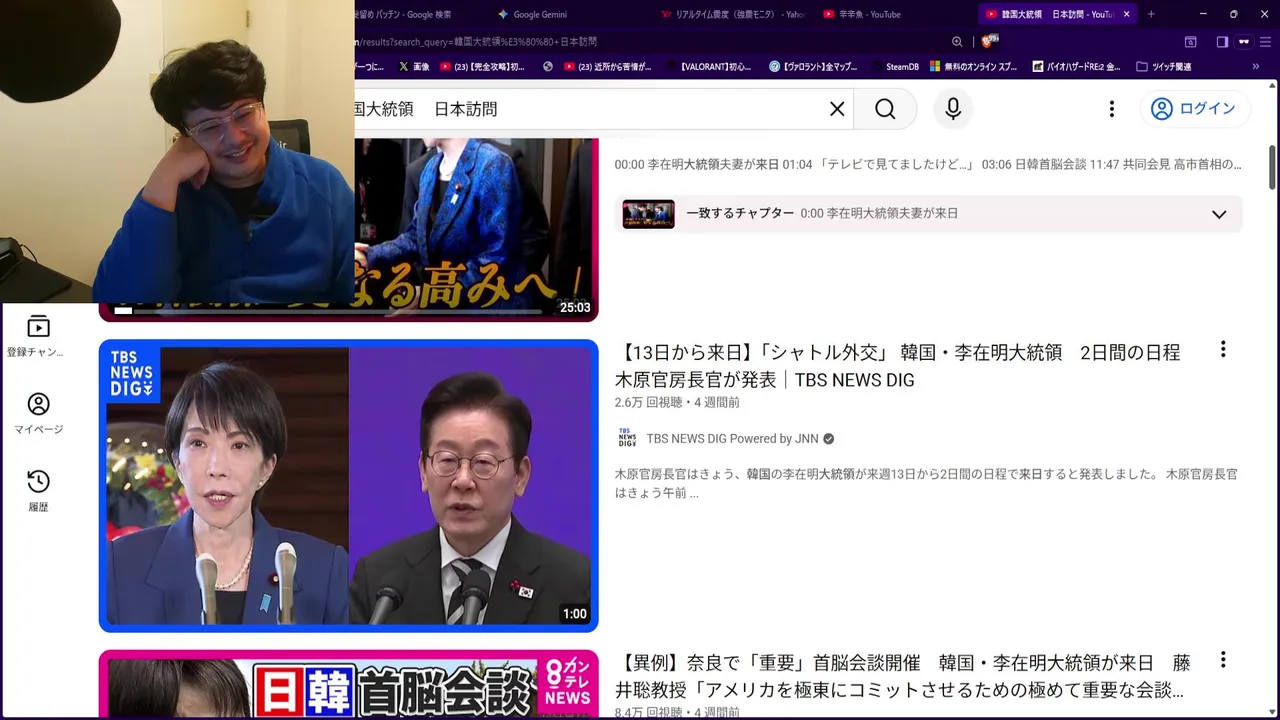Click the zoom magnifier icon in address bar
Image resolution: width=1280 pixels, height=720 pixels.
coord(957,42)
